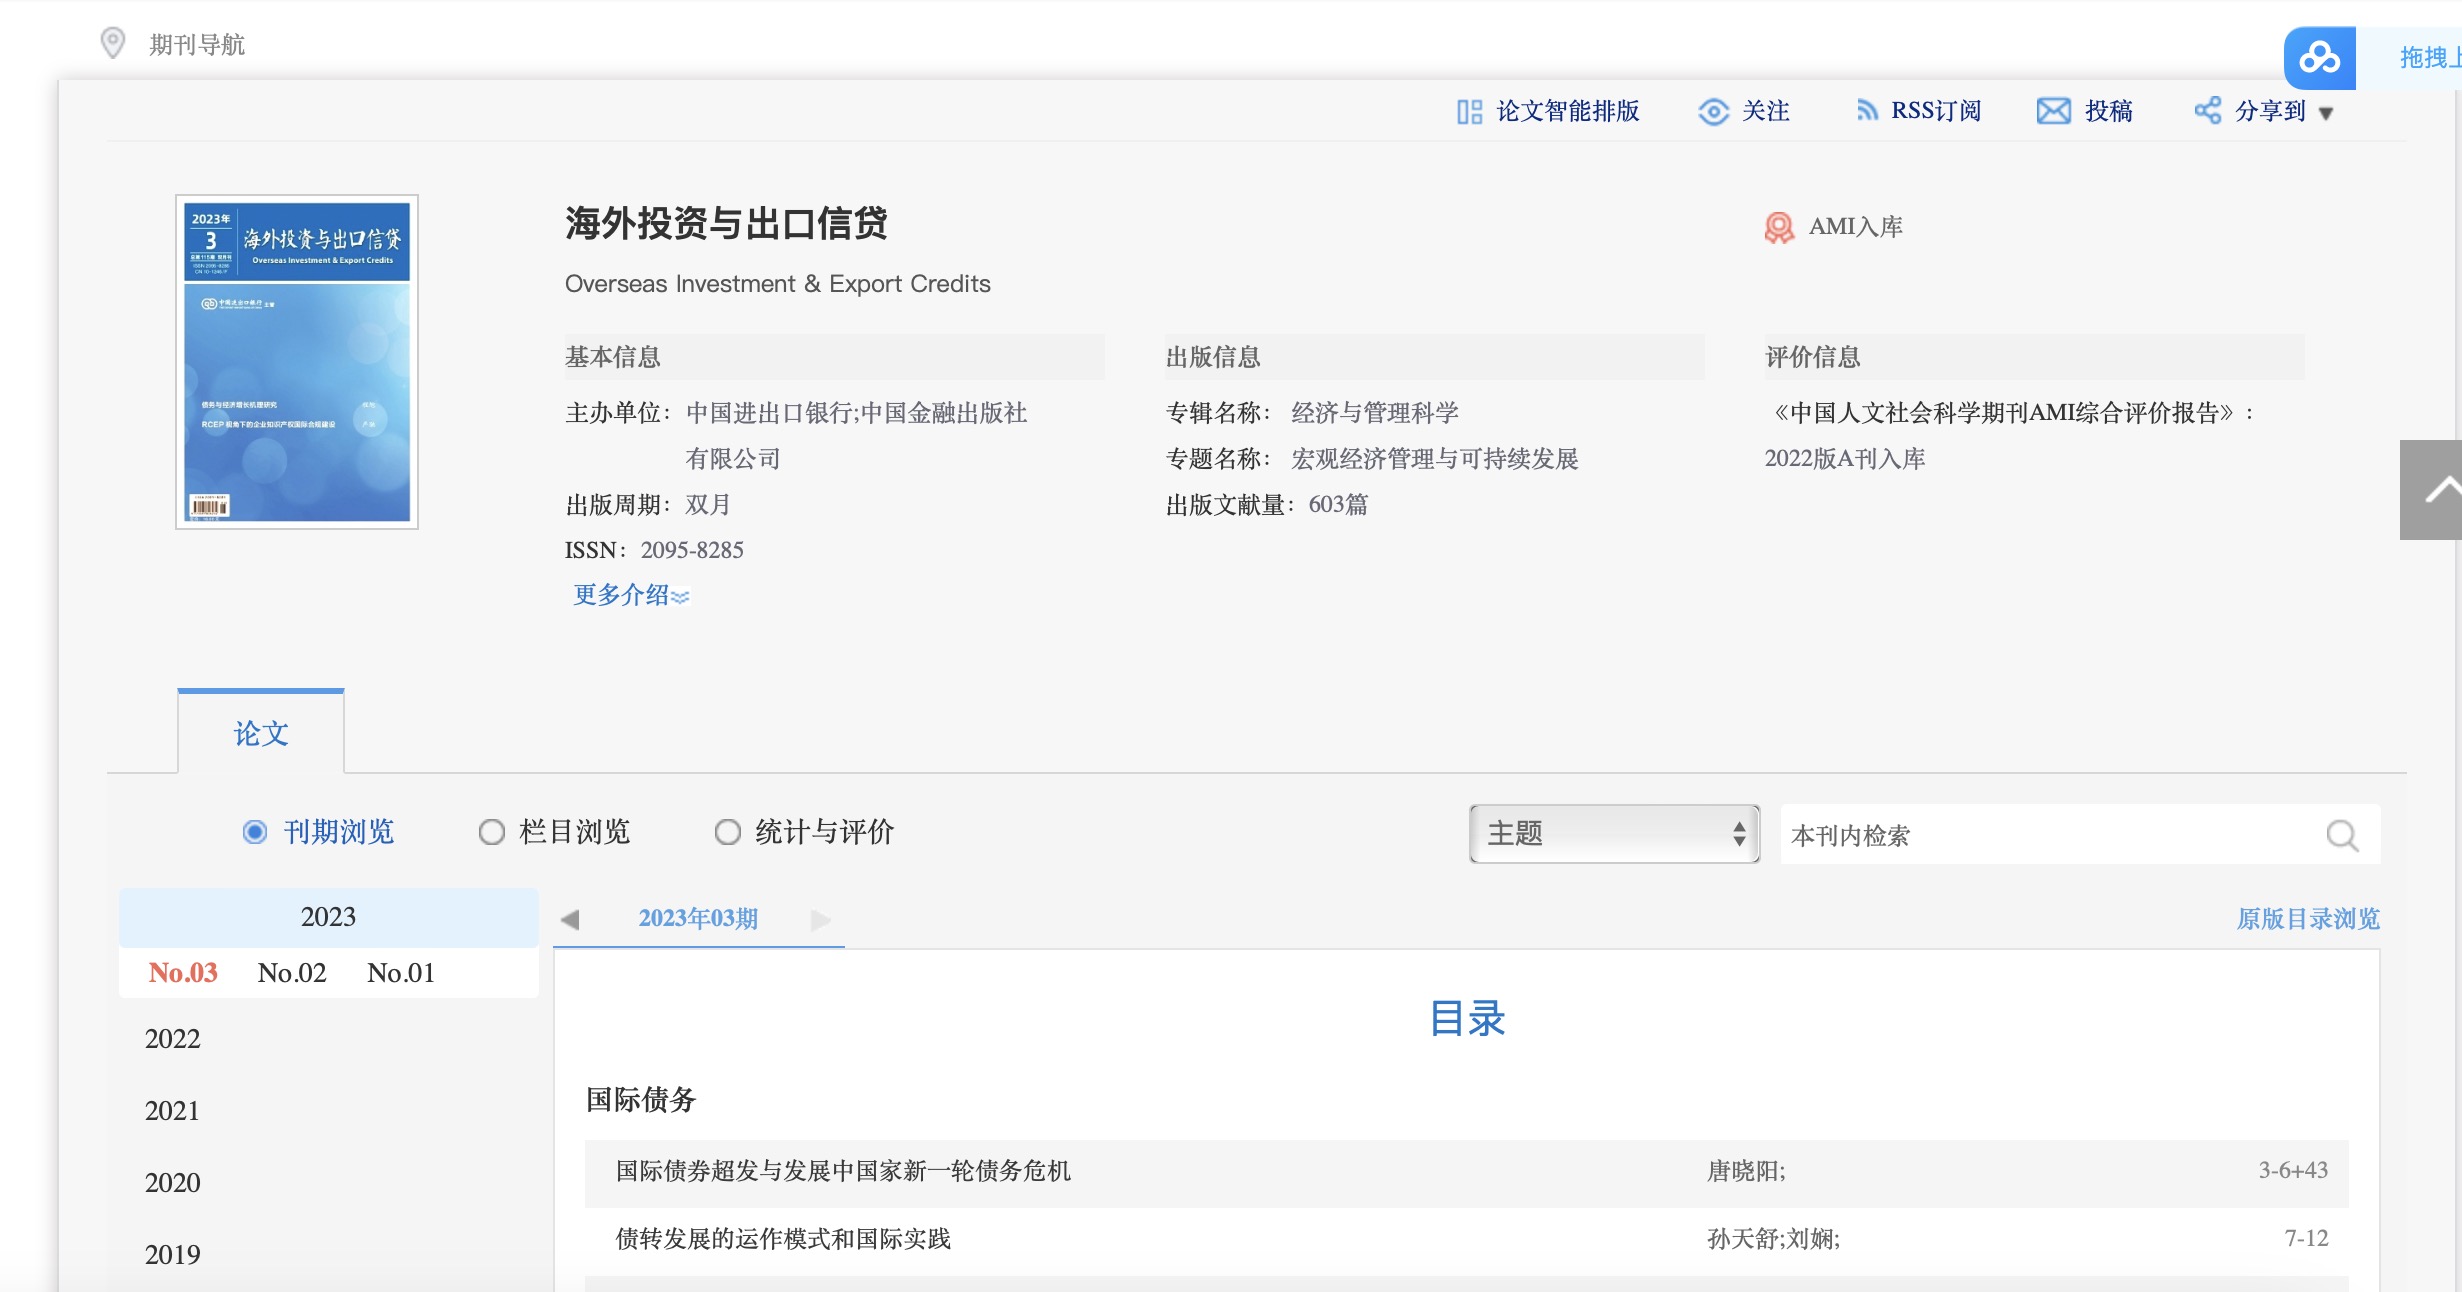Click the RSS订阅 feed icon

click(1866, 111)
